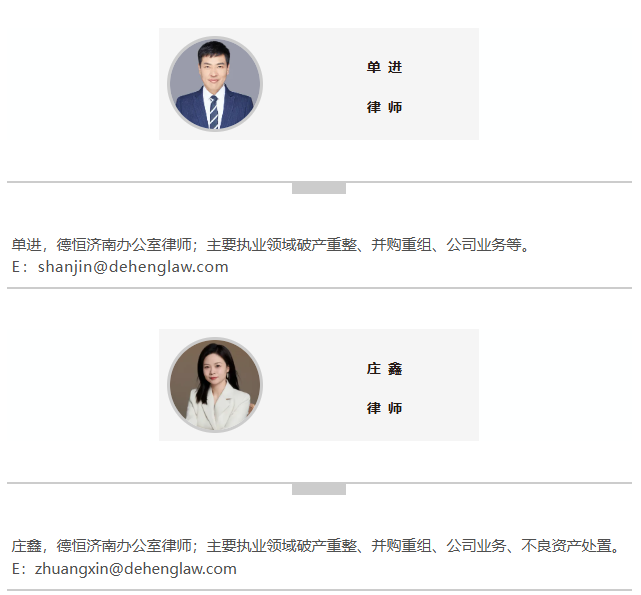The image size is (641, 595).
Task: Click 并购重组 in the 庄鑫 bio line
Action: pos(401,546)
